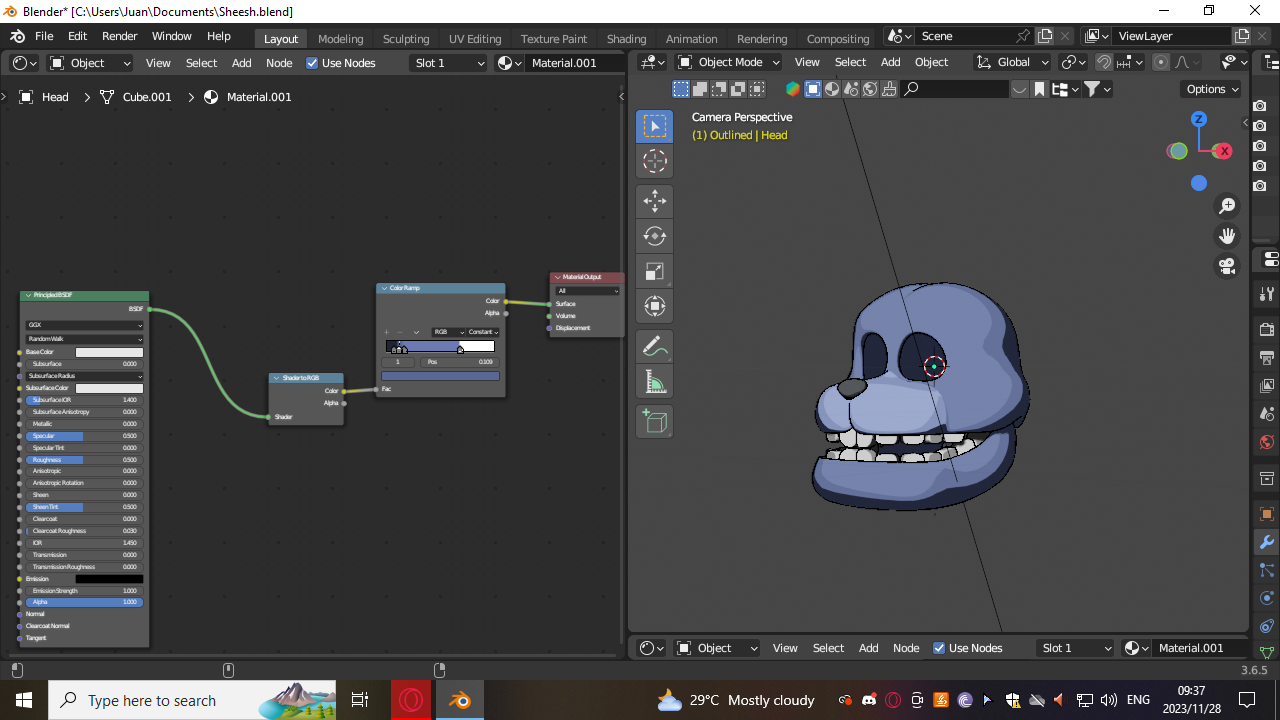Screen dimensions: 1280x720
Task: Open the File menu
Action: 44,36
